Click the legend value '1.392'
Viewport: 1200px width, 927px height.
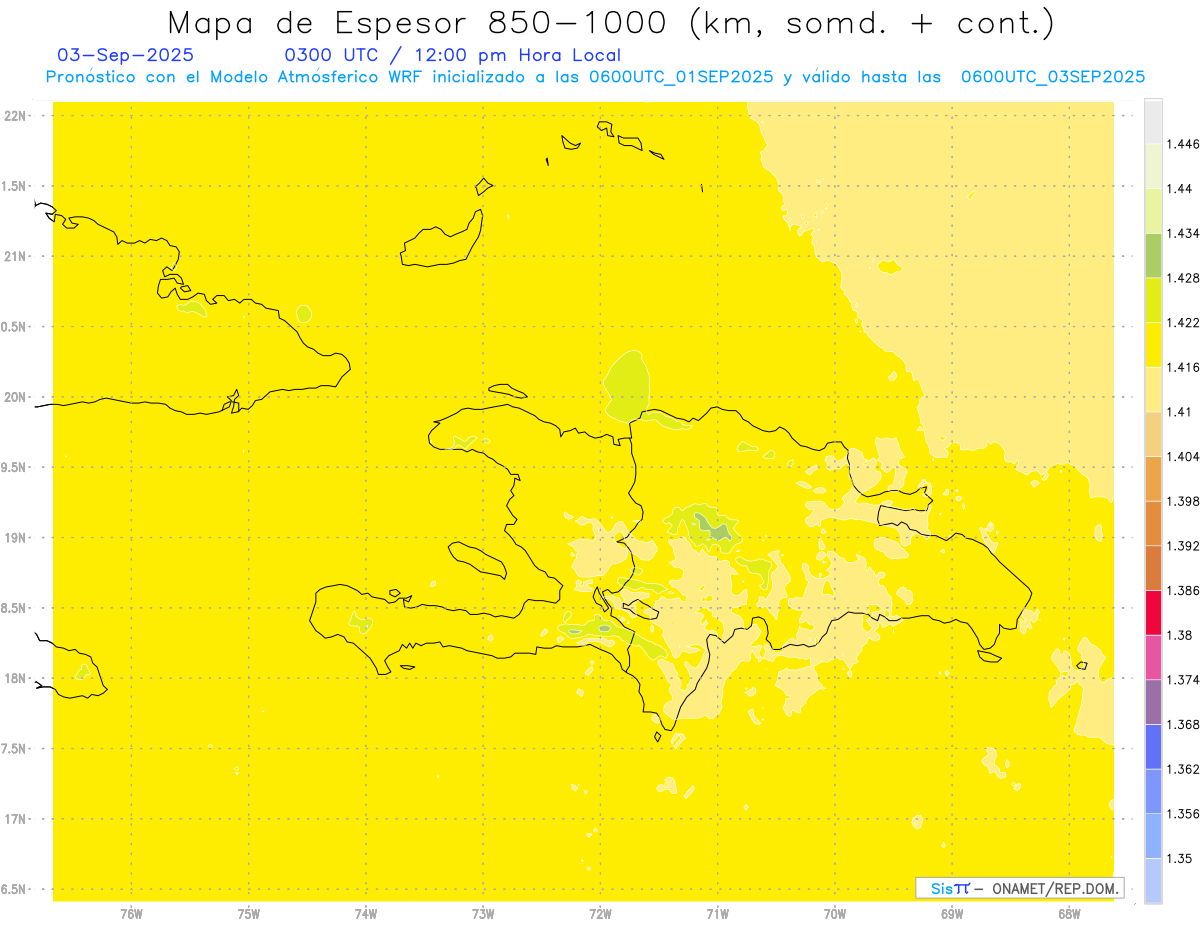click(x=1184, y=546)
